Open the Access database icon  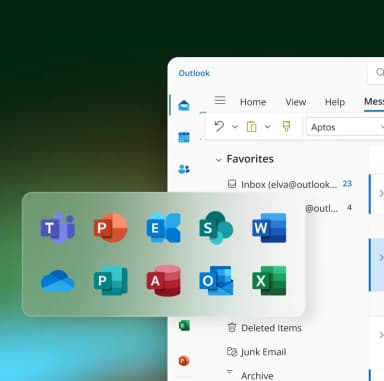click(x=164, y=281)
